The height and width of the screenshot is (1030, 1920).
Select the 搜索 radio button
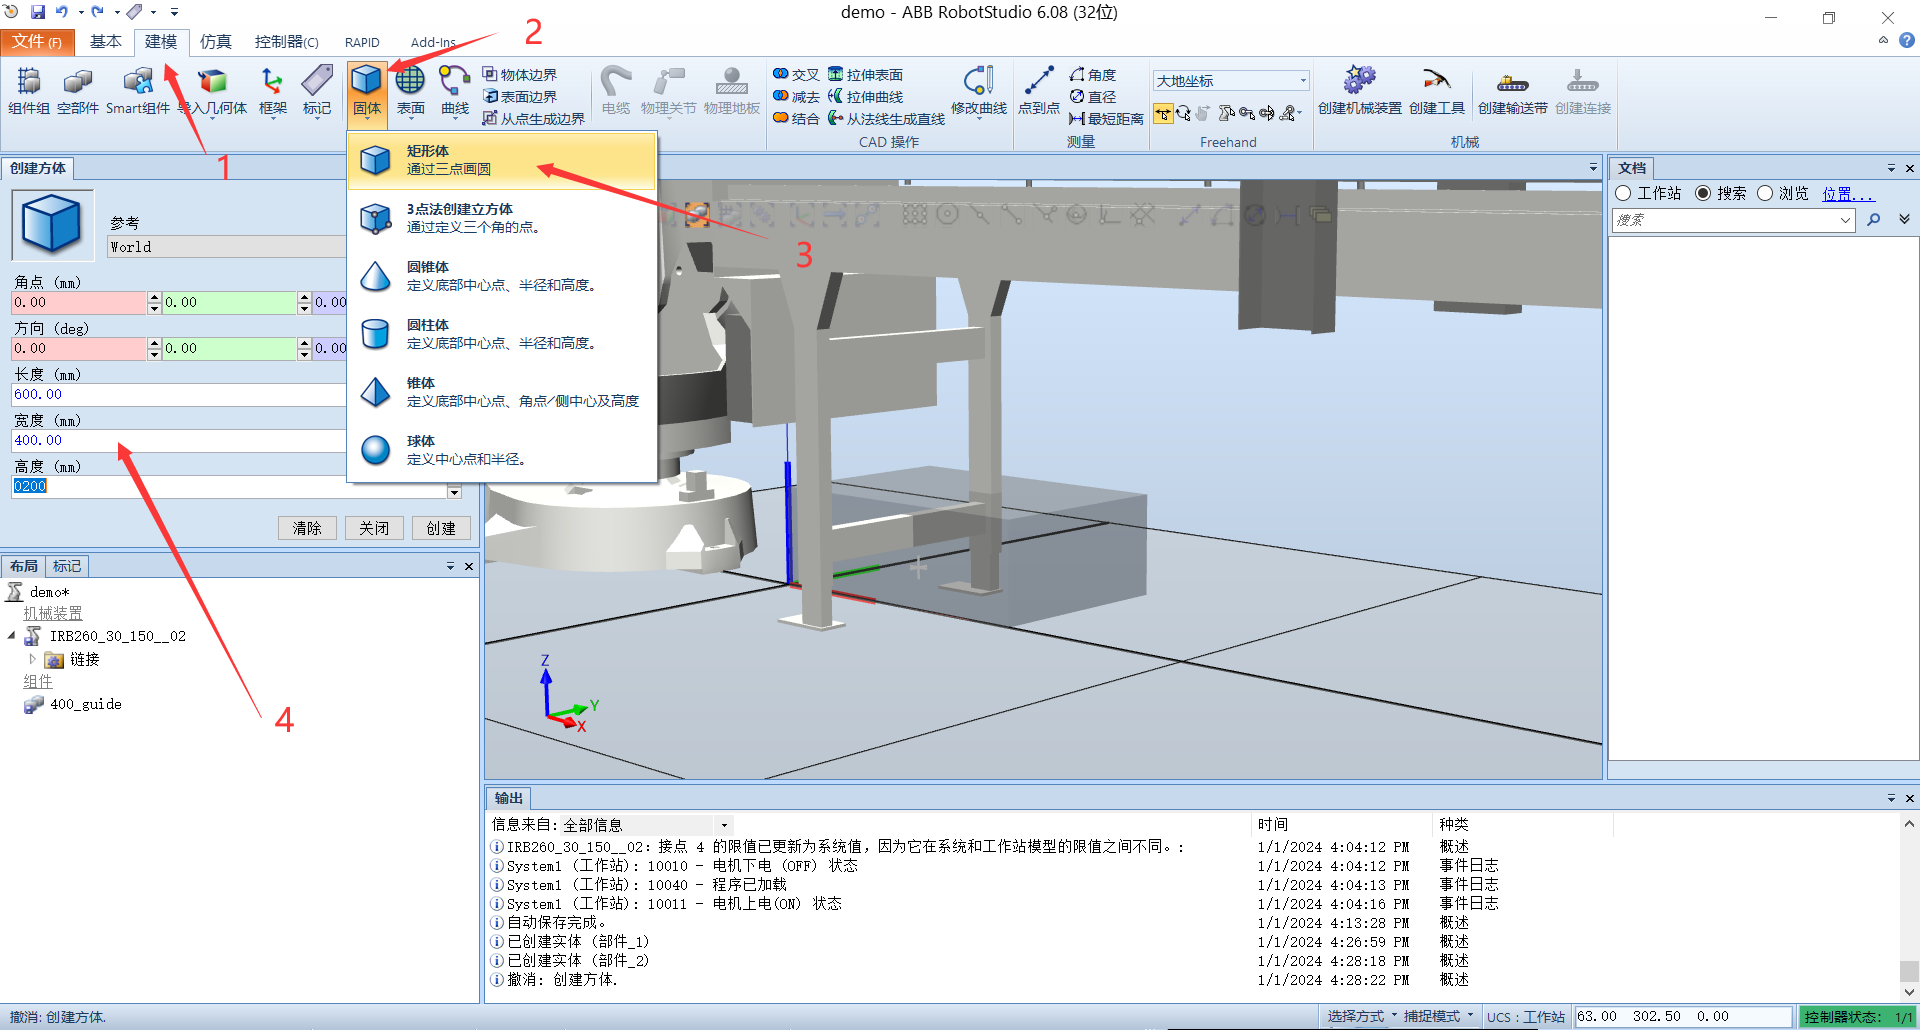click(1703, 193)
